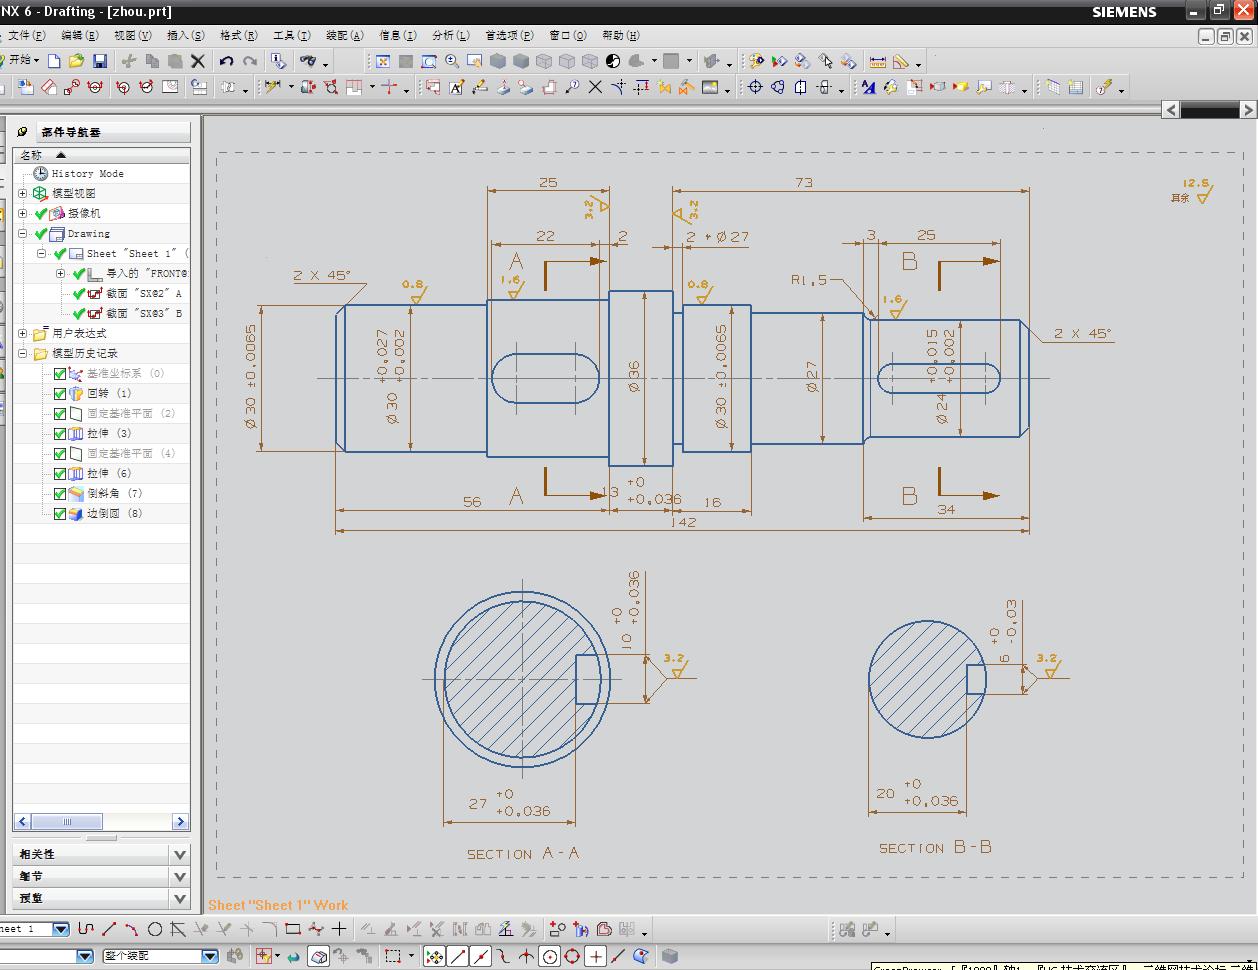Click the 开始 start button
The height and width of the screenshot is (970, 1258).
(x=20, y=61)
